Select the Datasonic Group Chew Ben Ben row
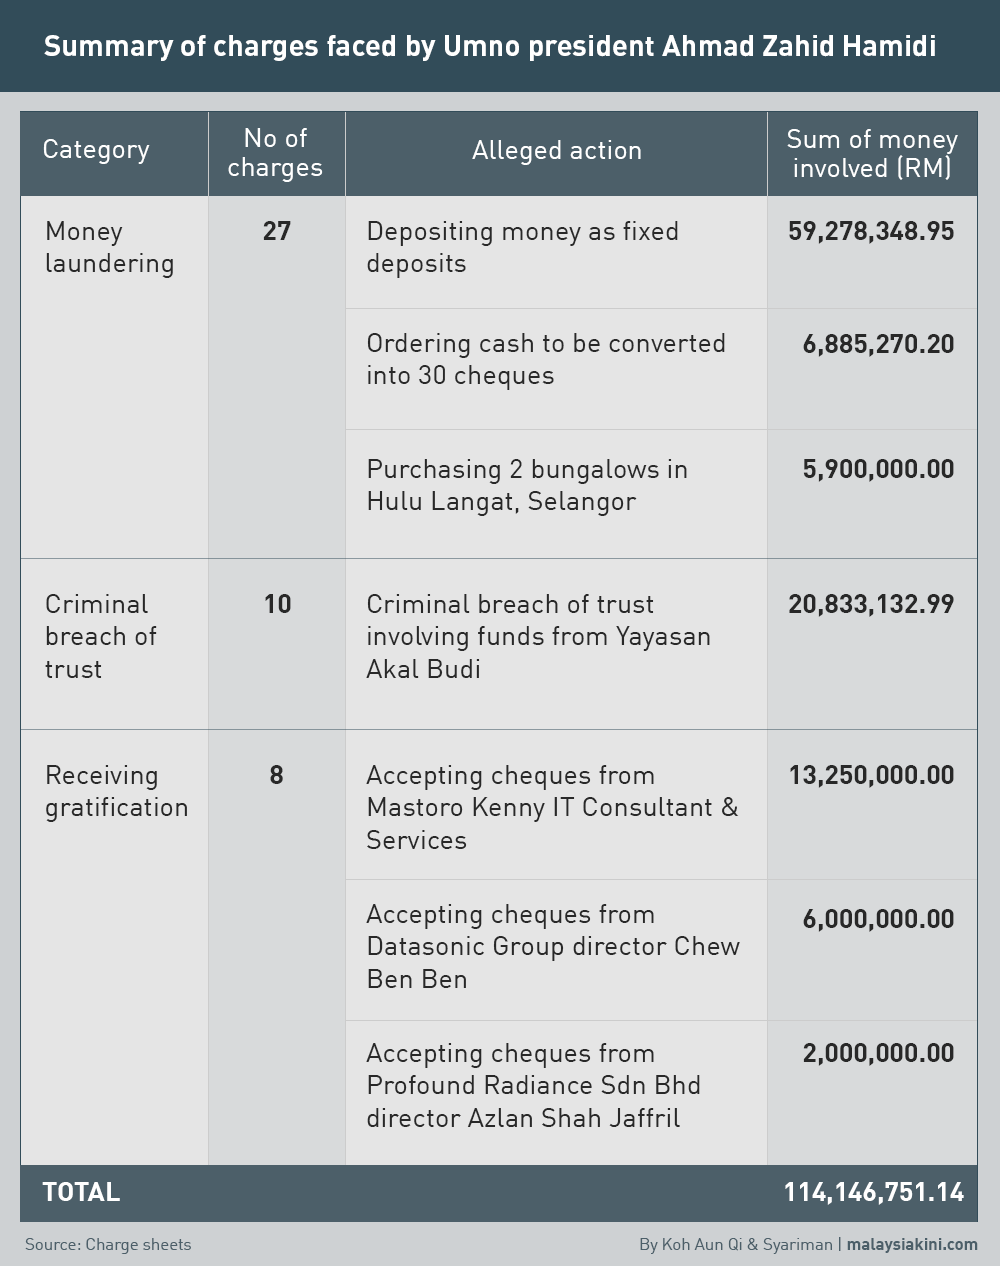Screen dimensions: 1000x1266 (661, 950)
